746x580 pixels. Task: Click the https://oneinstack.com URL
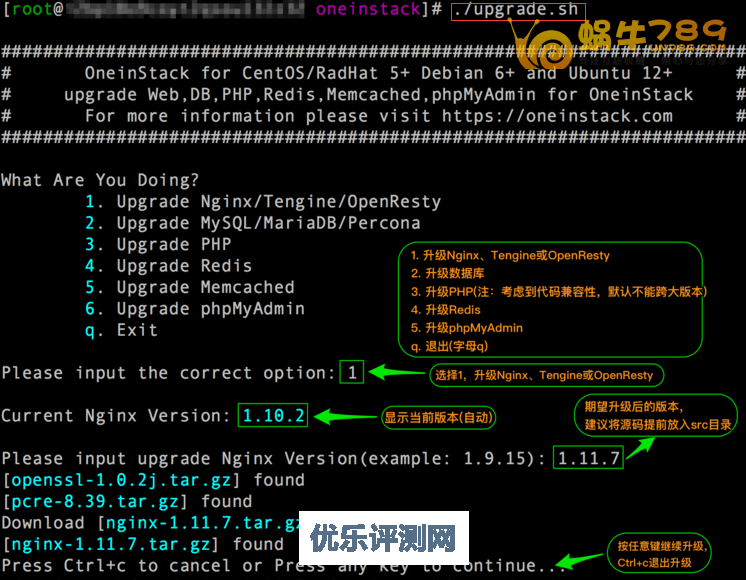557,116
